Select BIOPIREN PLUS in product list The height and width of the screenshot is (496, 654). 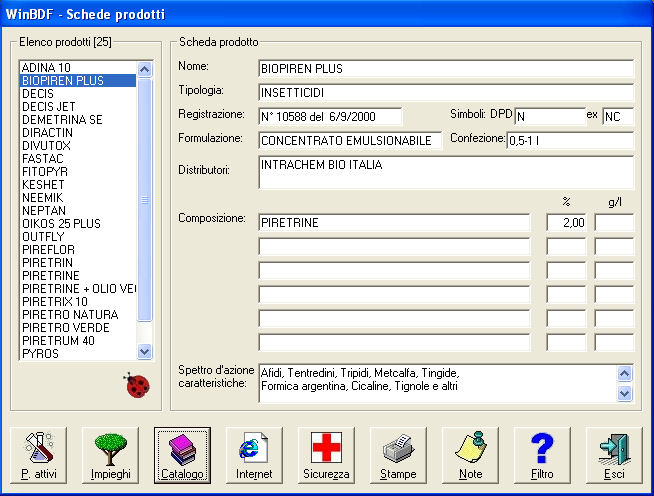[x=78, y=81]
